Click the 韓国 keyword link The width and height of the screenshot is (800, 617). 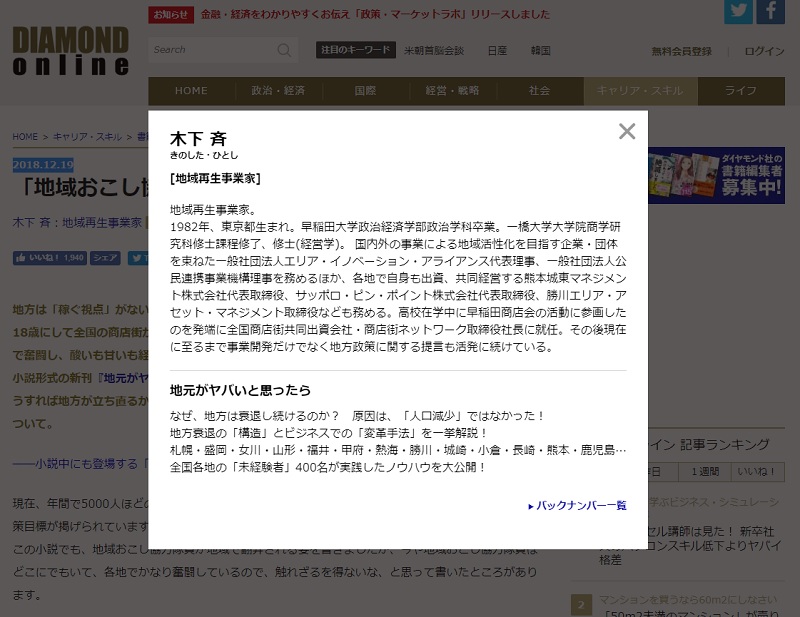pos(540,51)
